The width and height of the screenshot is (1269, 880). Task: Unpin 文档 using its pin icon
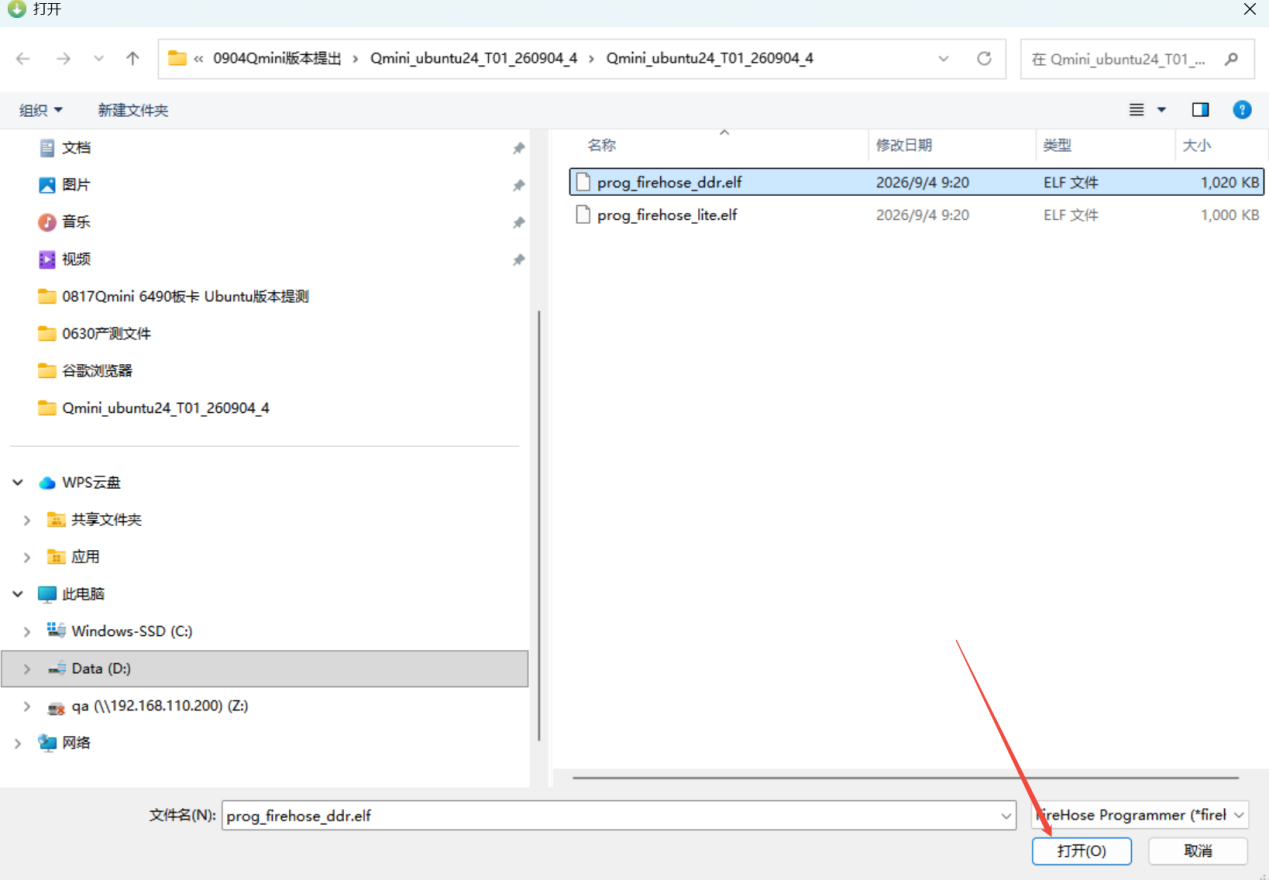point(518,148)
